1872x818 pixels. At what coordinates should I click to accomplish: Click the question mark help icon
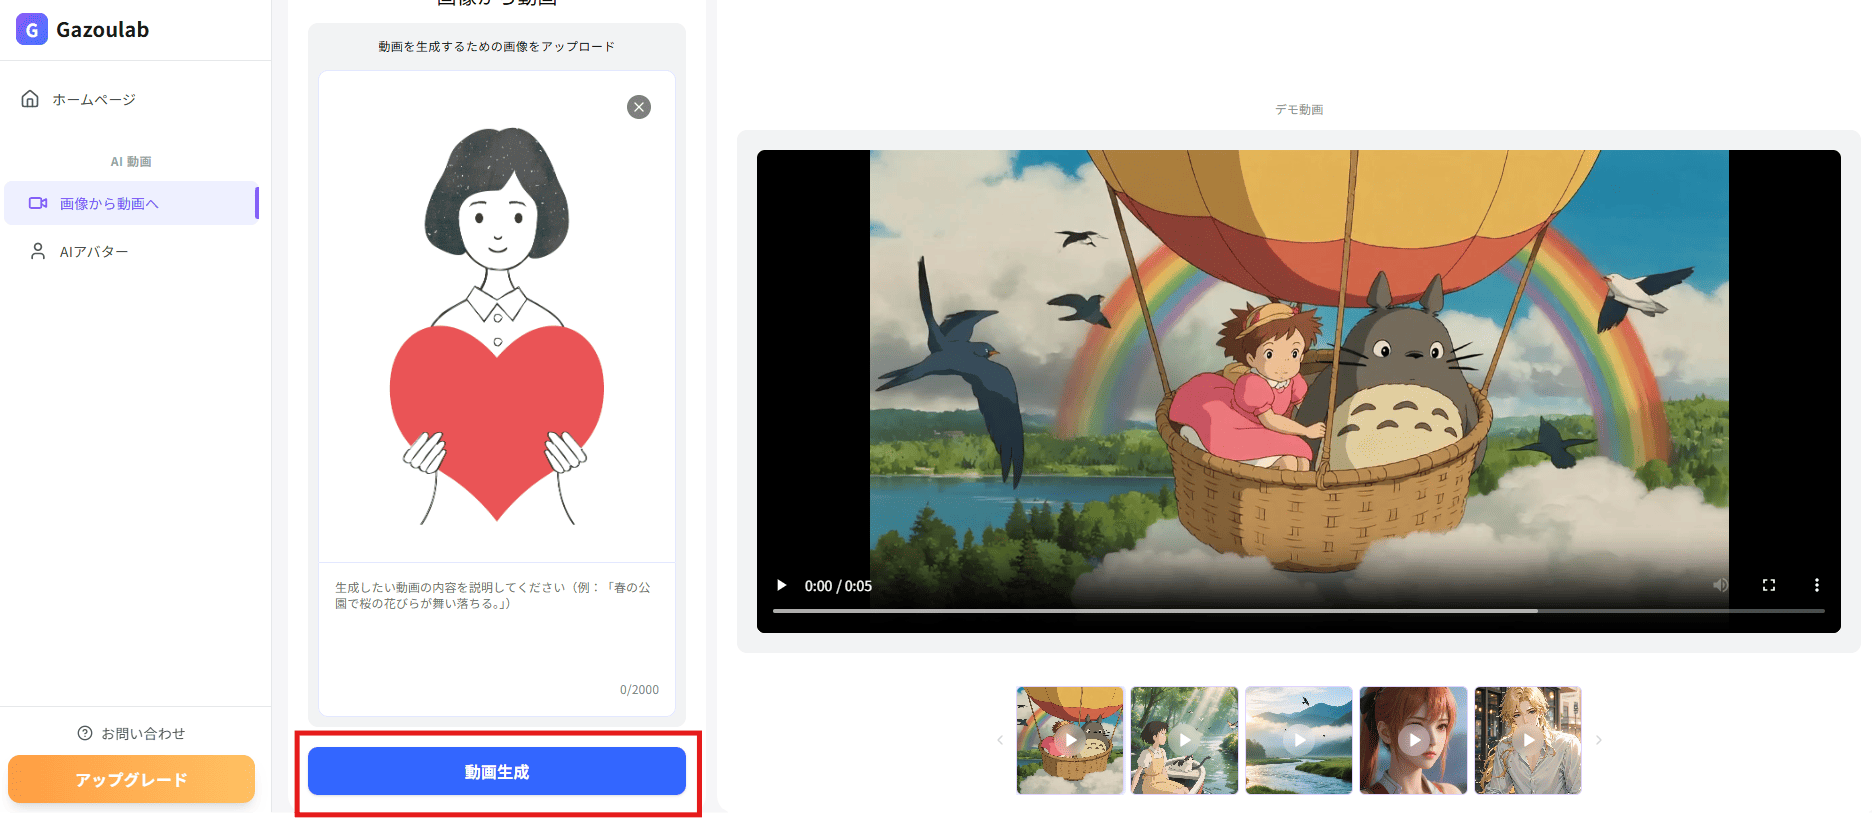coord(85,733)
